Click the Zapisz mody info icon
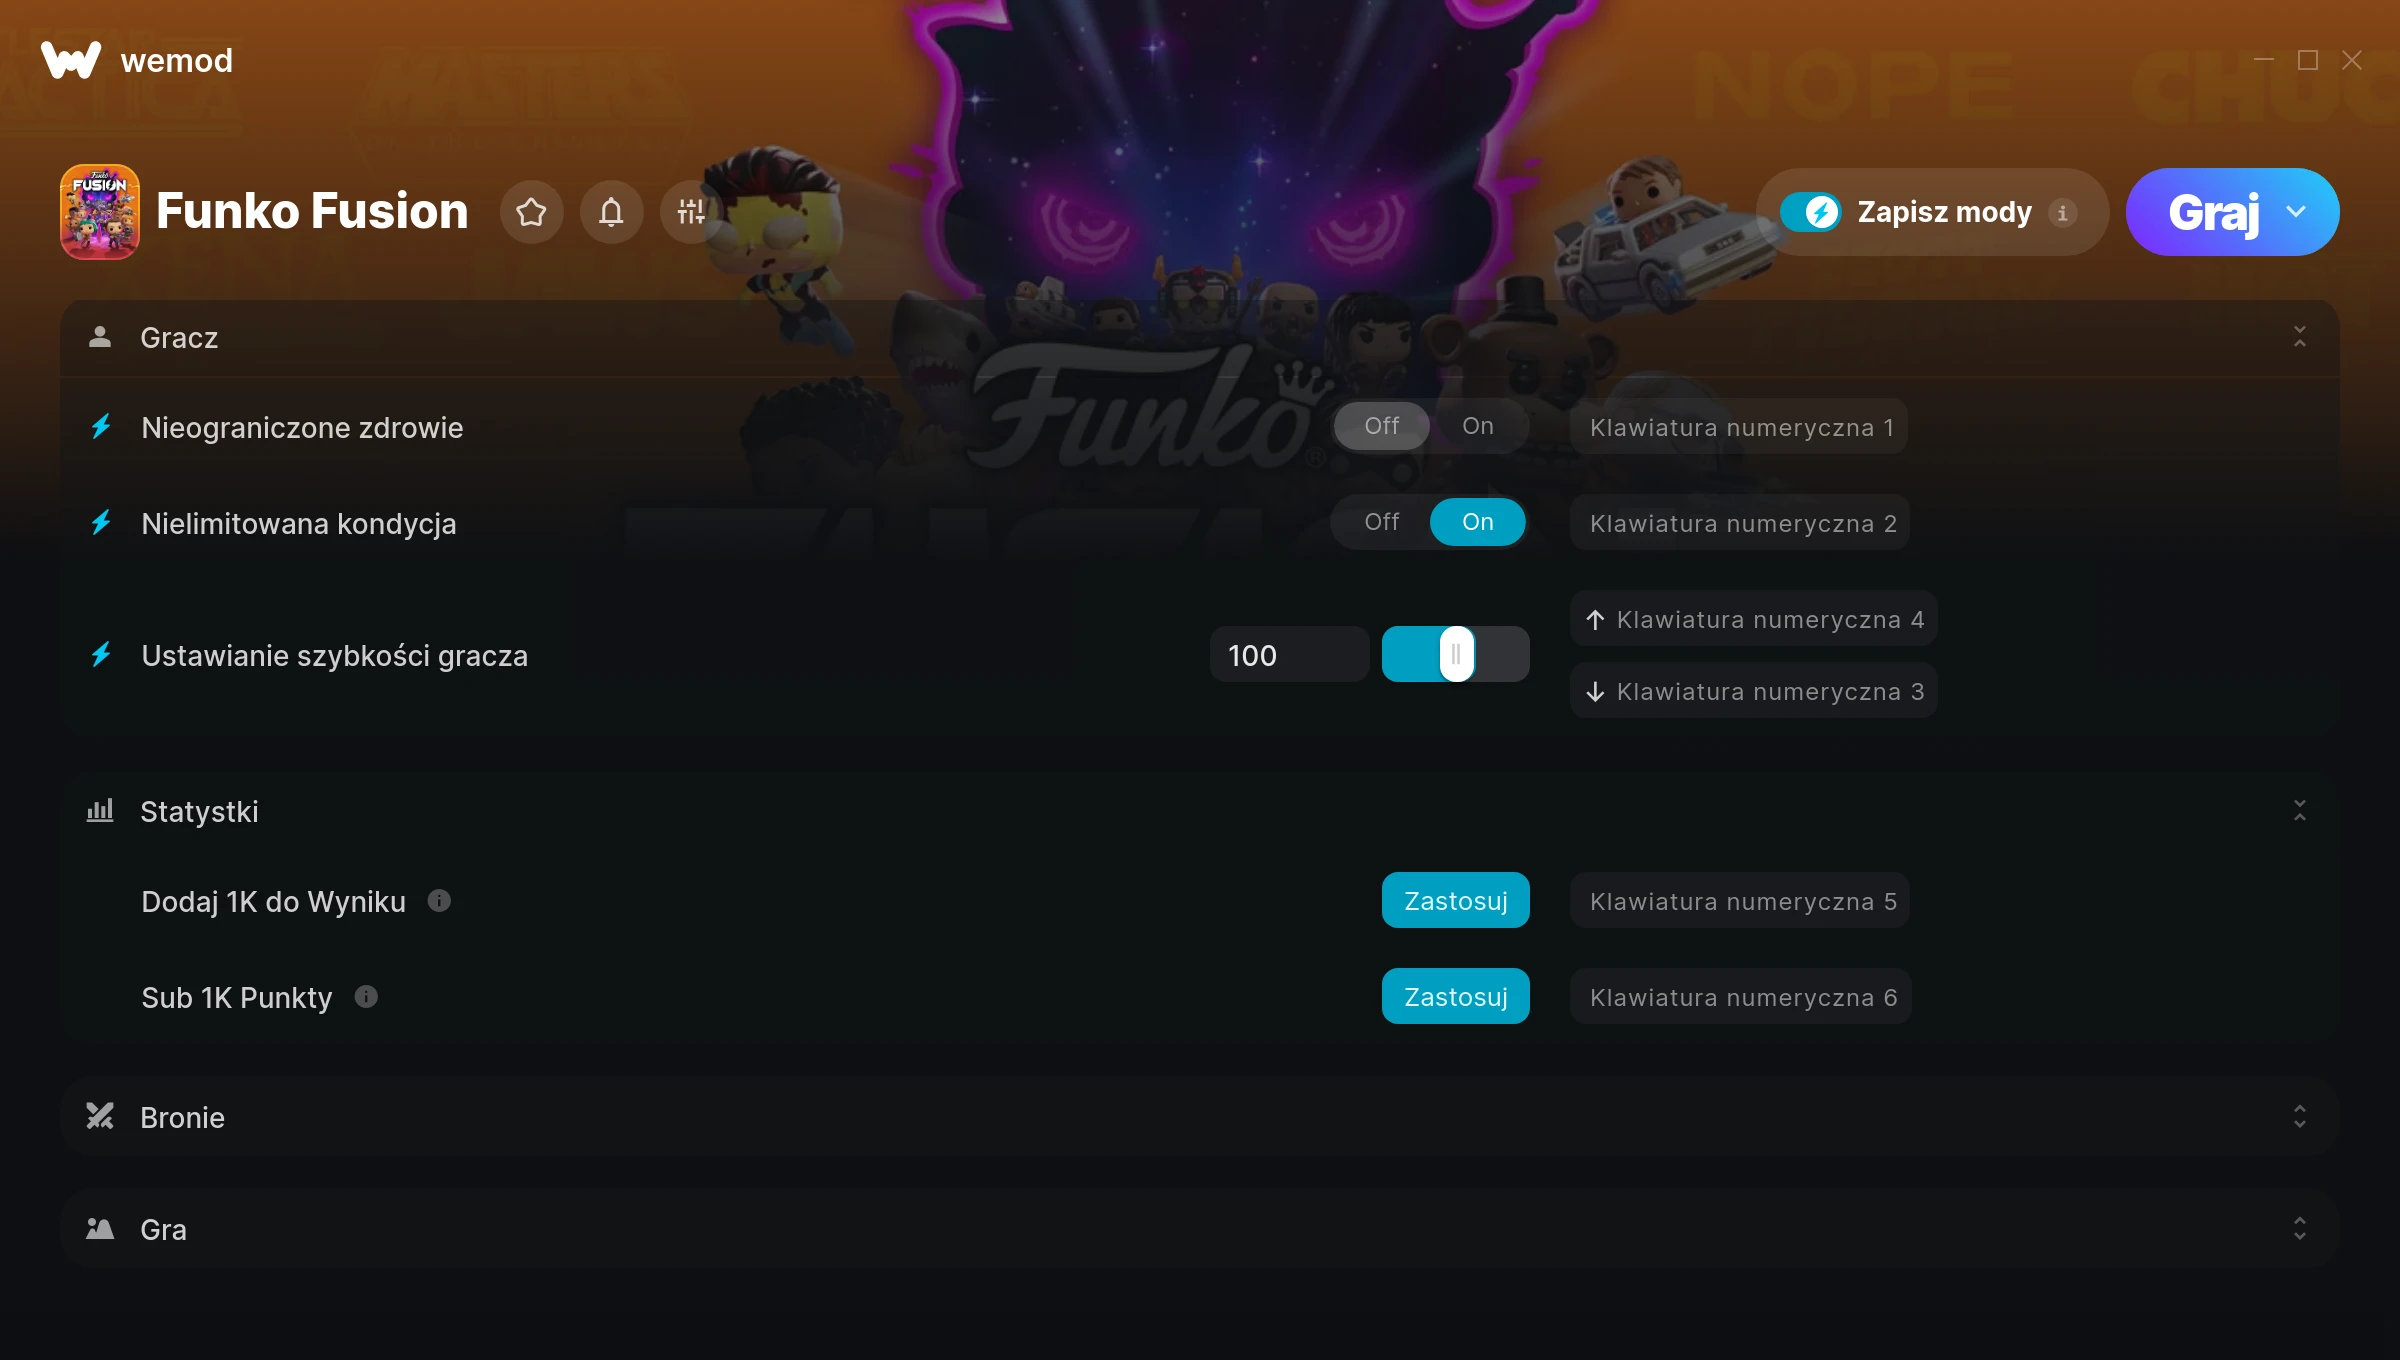Screen dimensions: 2400x1360 2062,213
